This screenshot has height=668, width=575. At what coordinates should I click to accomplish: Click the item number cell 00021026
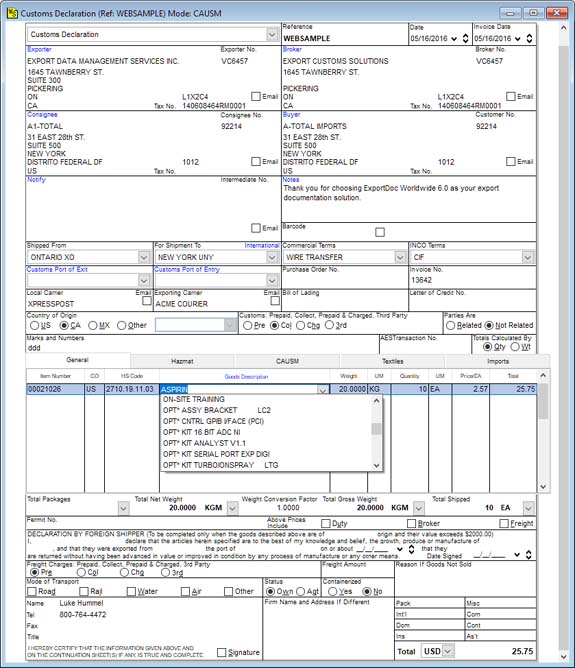click(55, 389)
